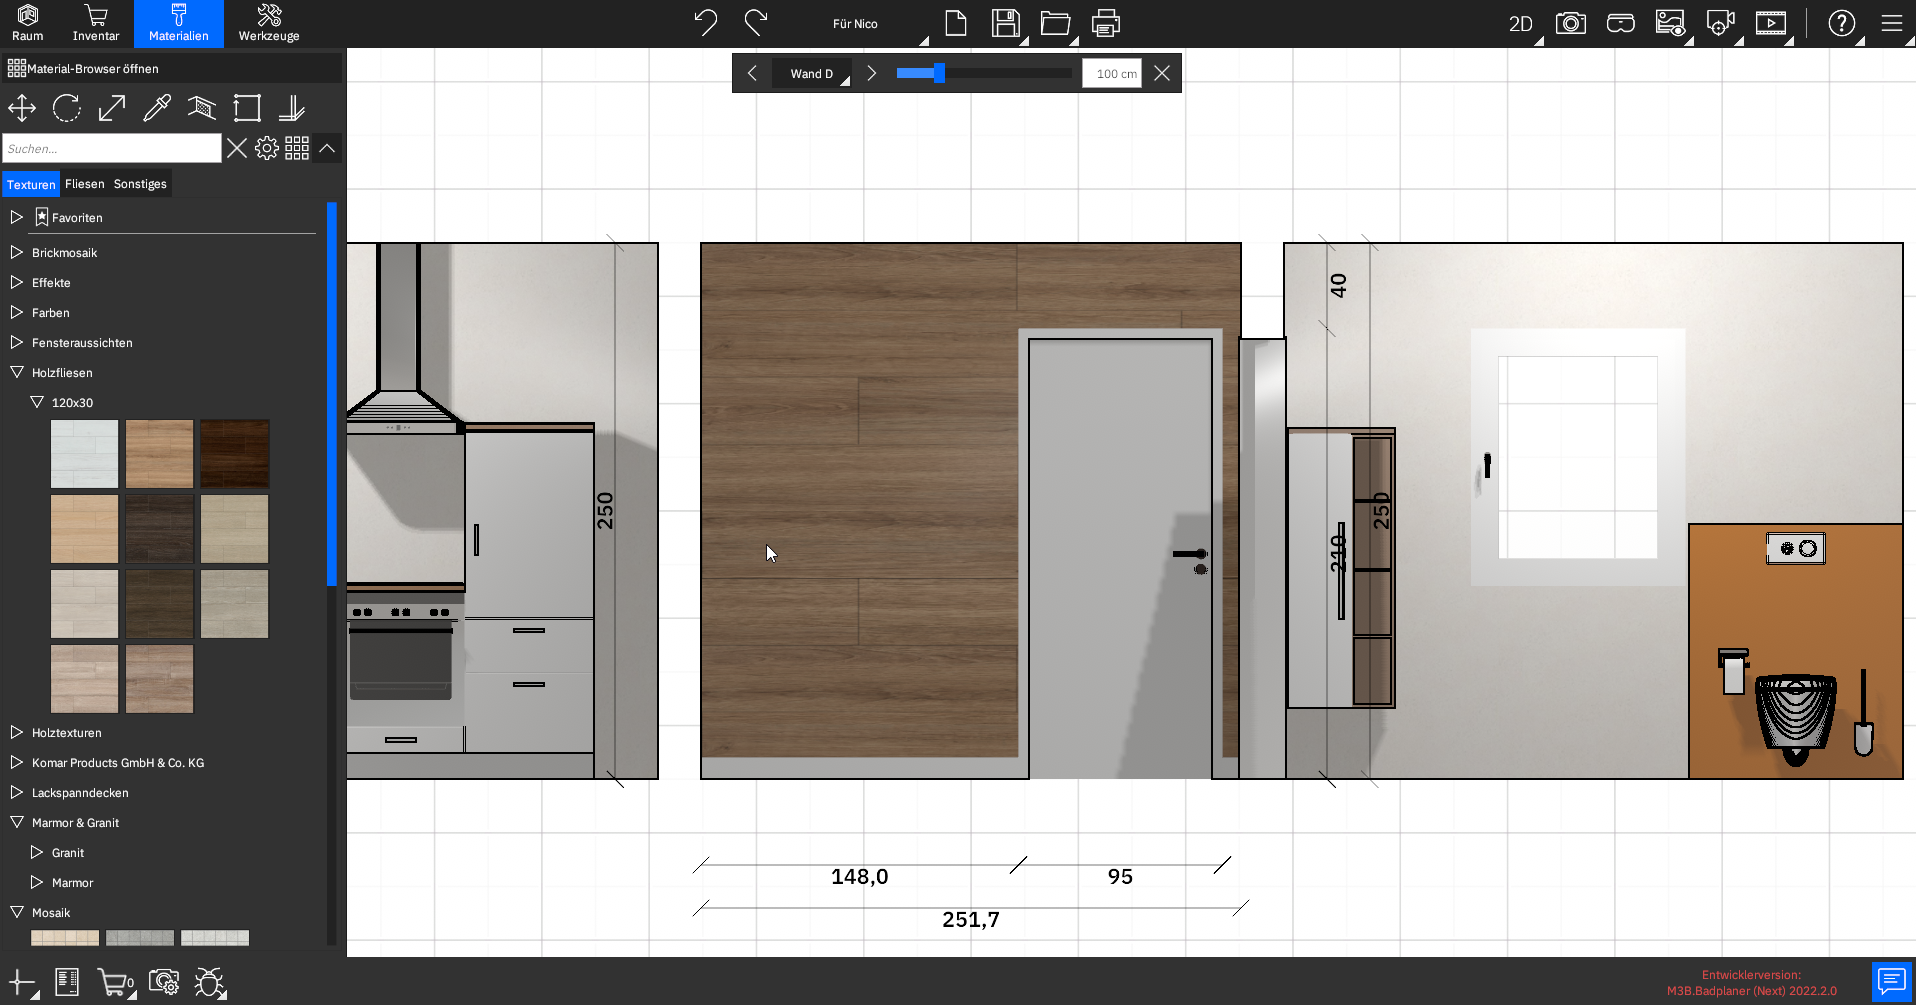Select the rectangle frame tool
Viewport: 1916px width, 1005px height.
click(247, 108)
